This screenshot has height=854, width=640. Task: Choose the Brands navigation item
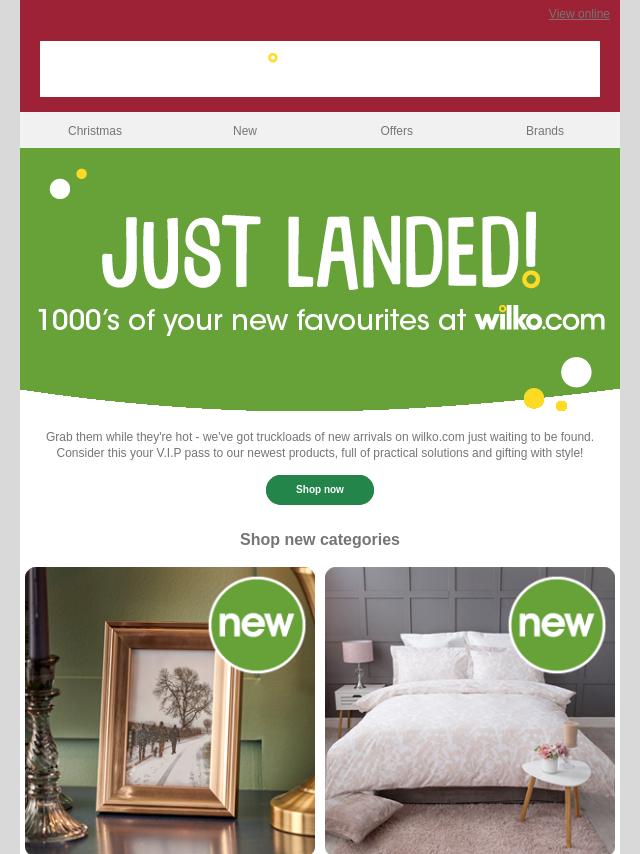pos(545,131)
